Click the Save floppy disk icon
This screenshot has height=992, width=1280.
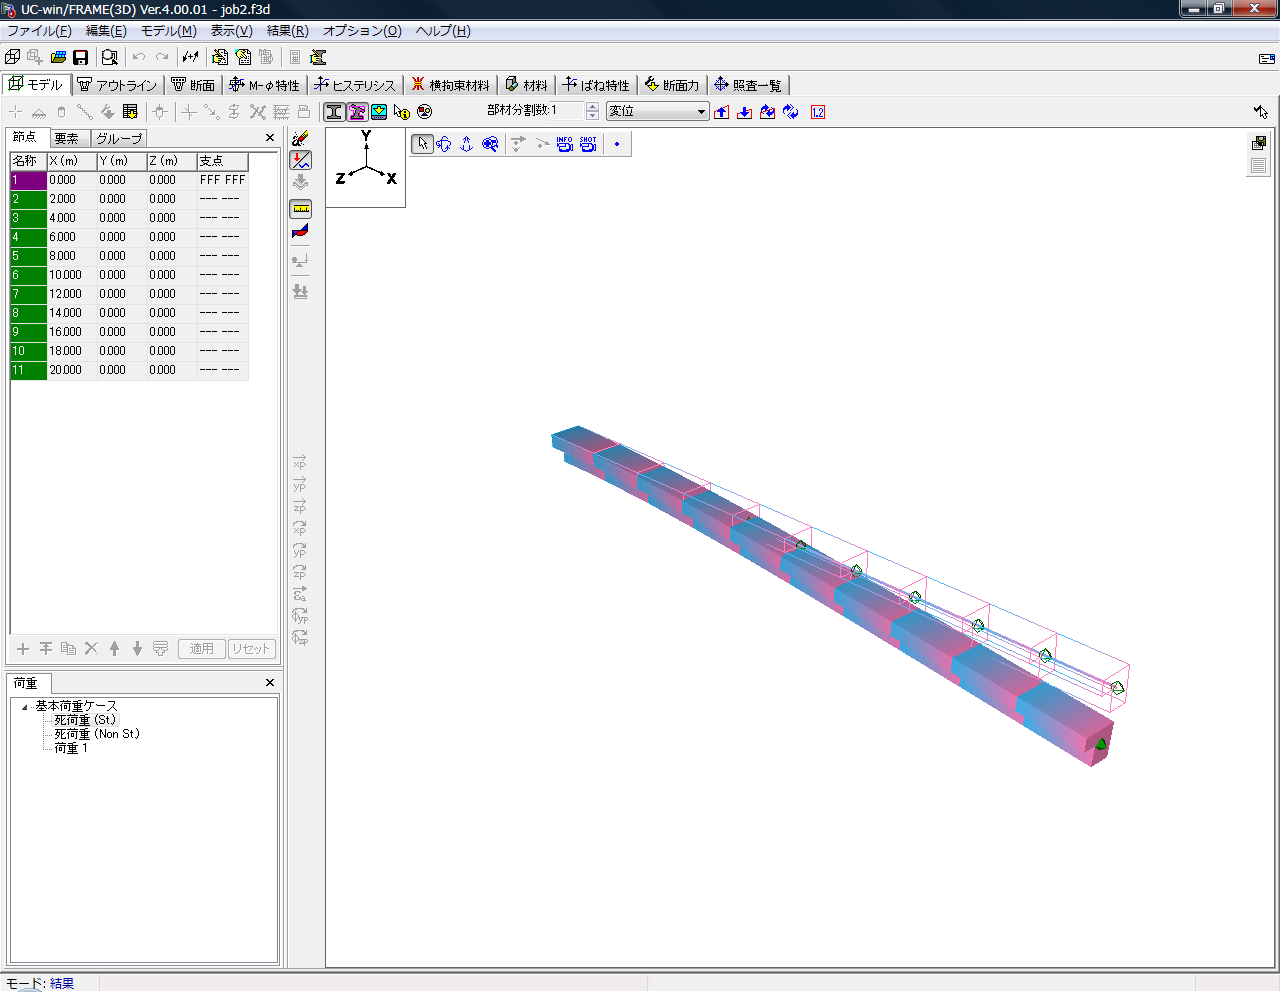pos(81,58)
